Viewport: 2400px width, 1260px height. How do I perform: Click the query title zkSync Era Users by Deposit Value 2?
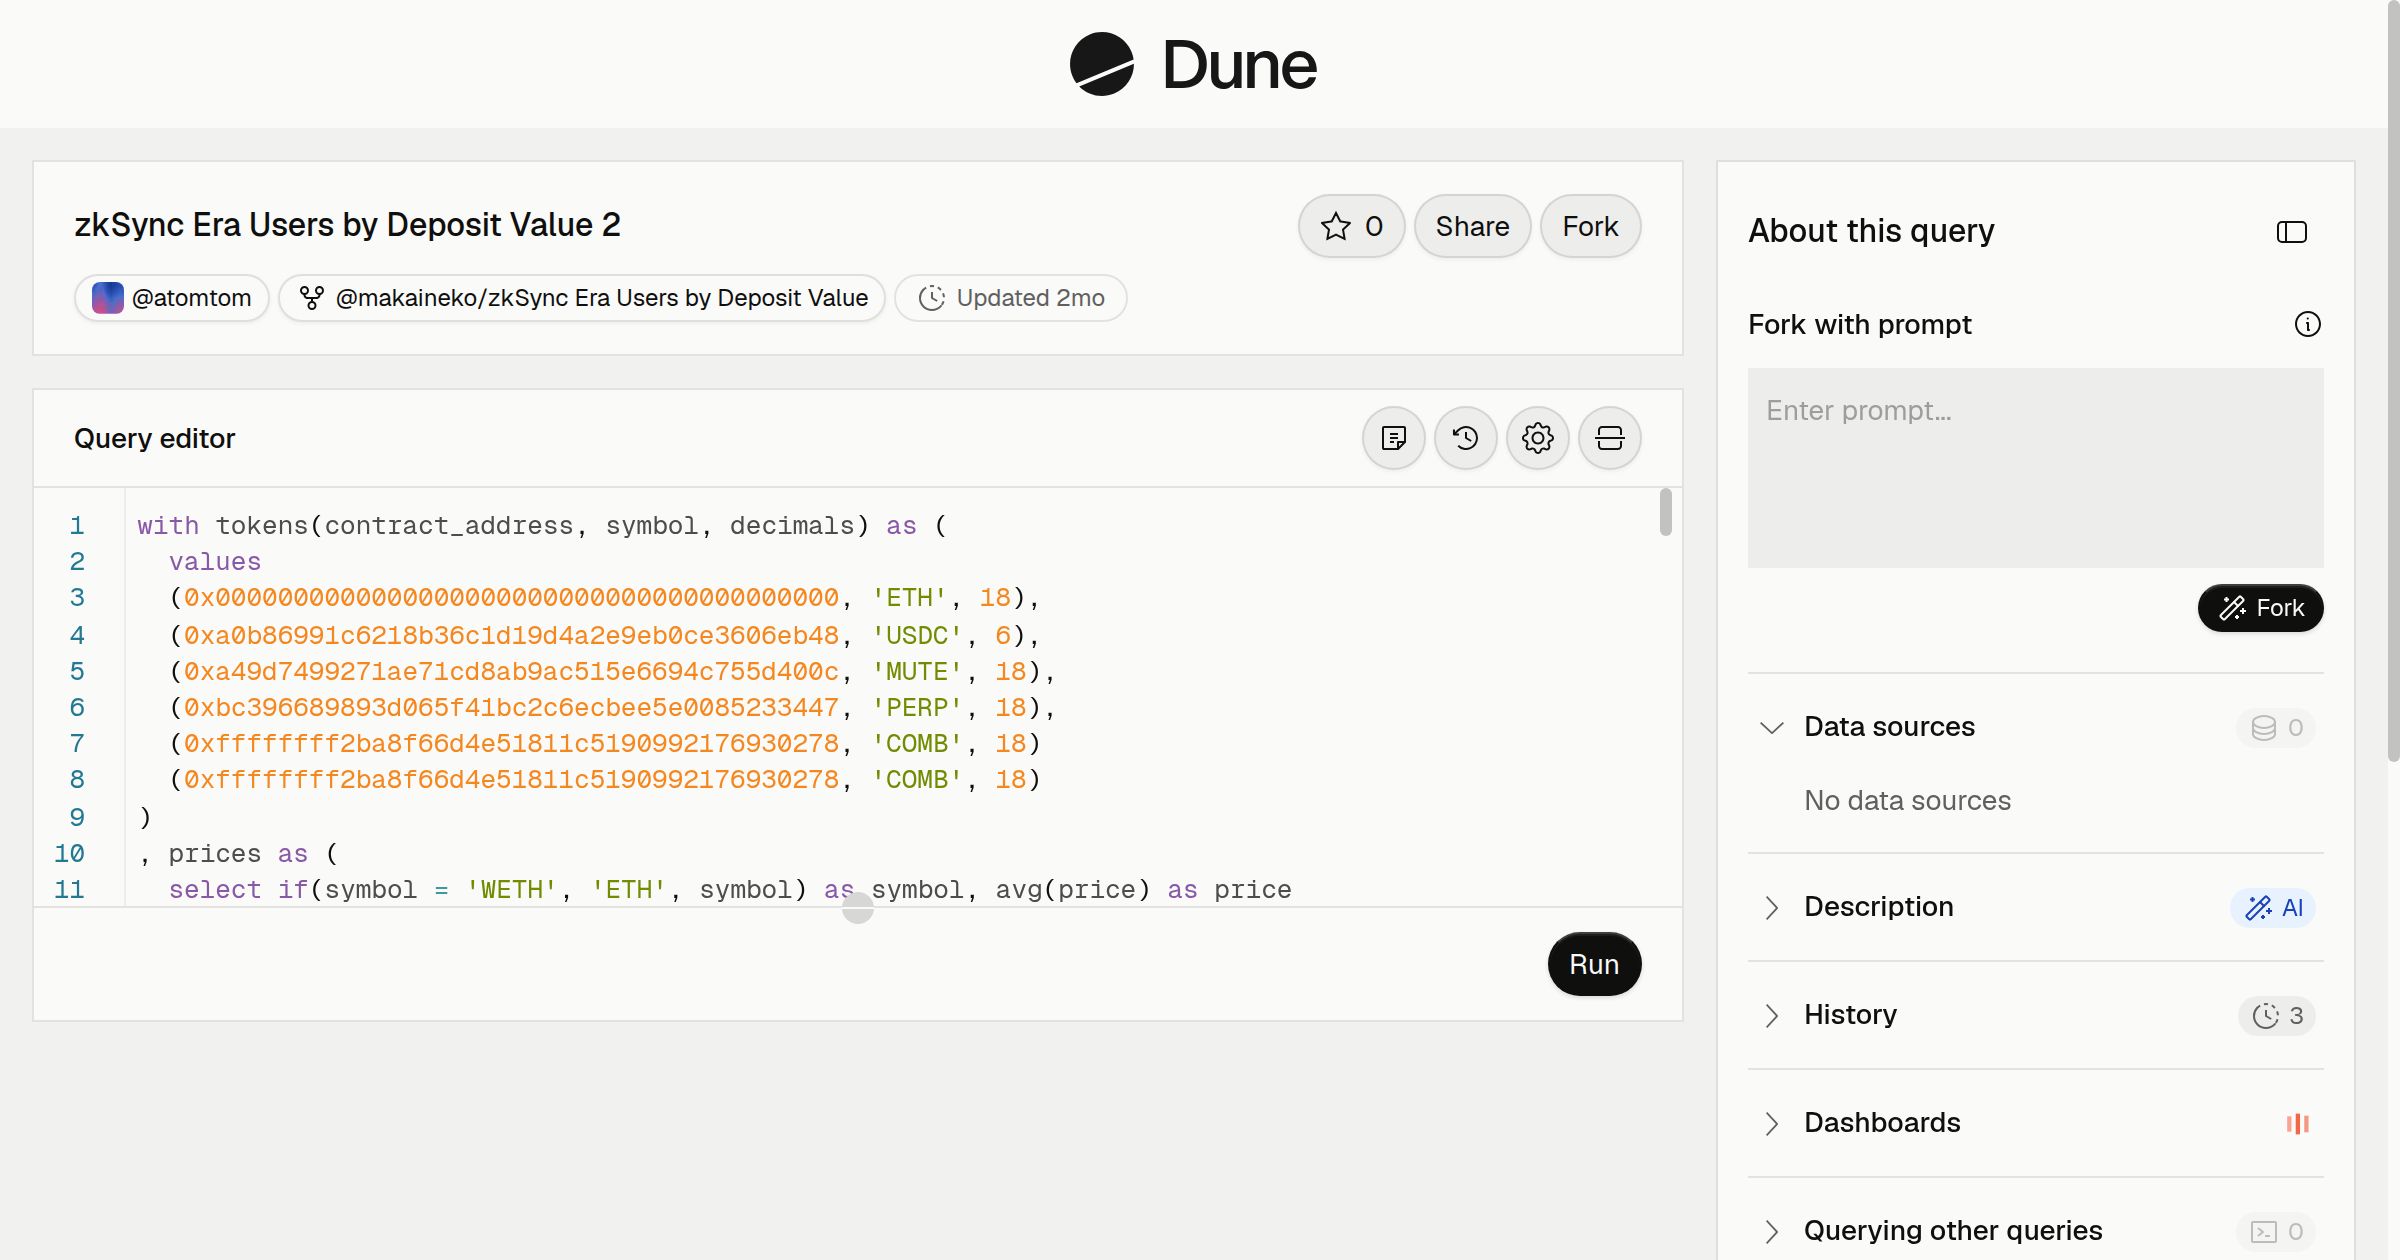[347, 225]
